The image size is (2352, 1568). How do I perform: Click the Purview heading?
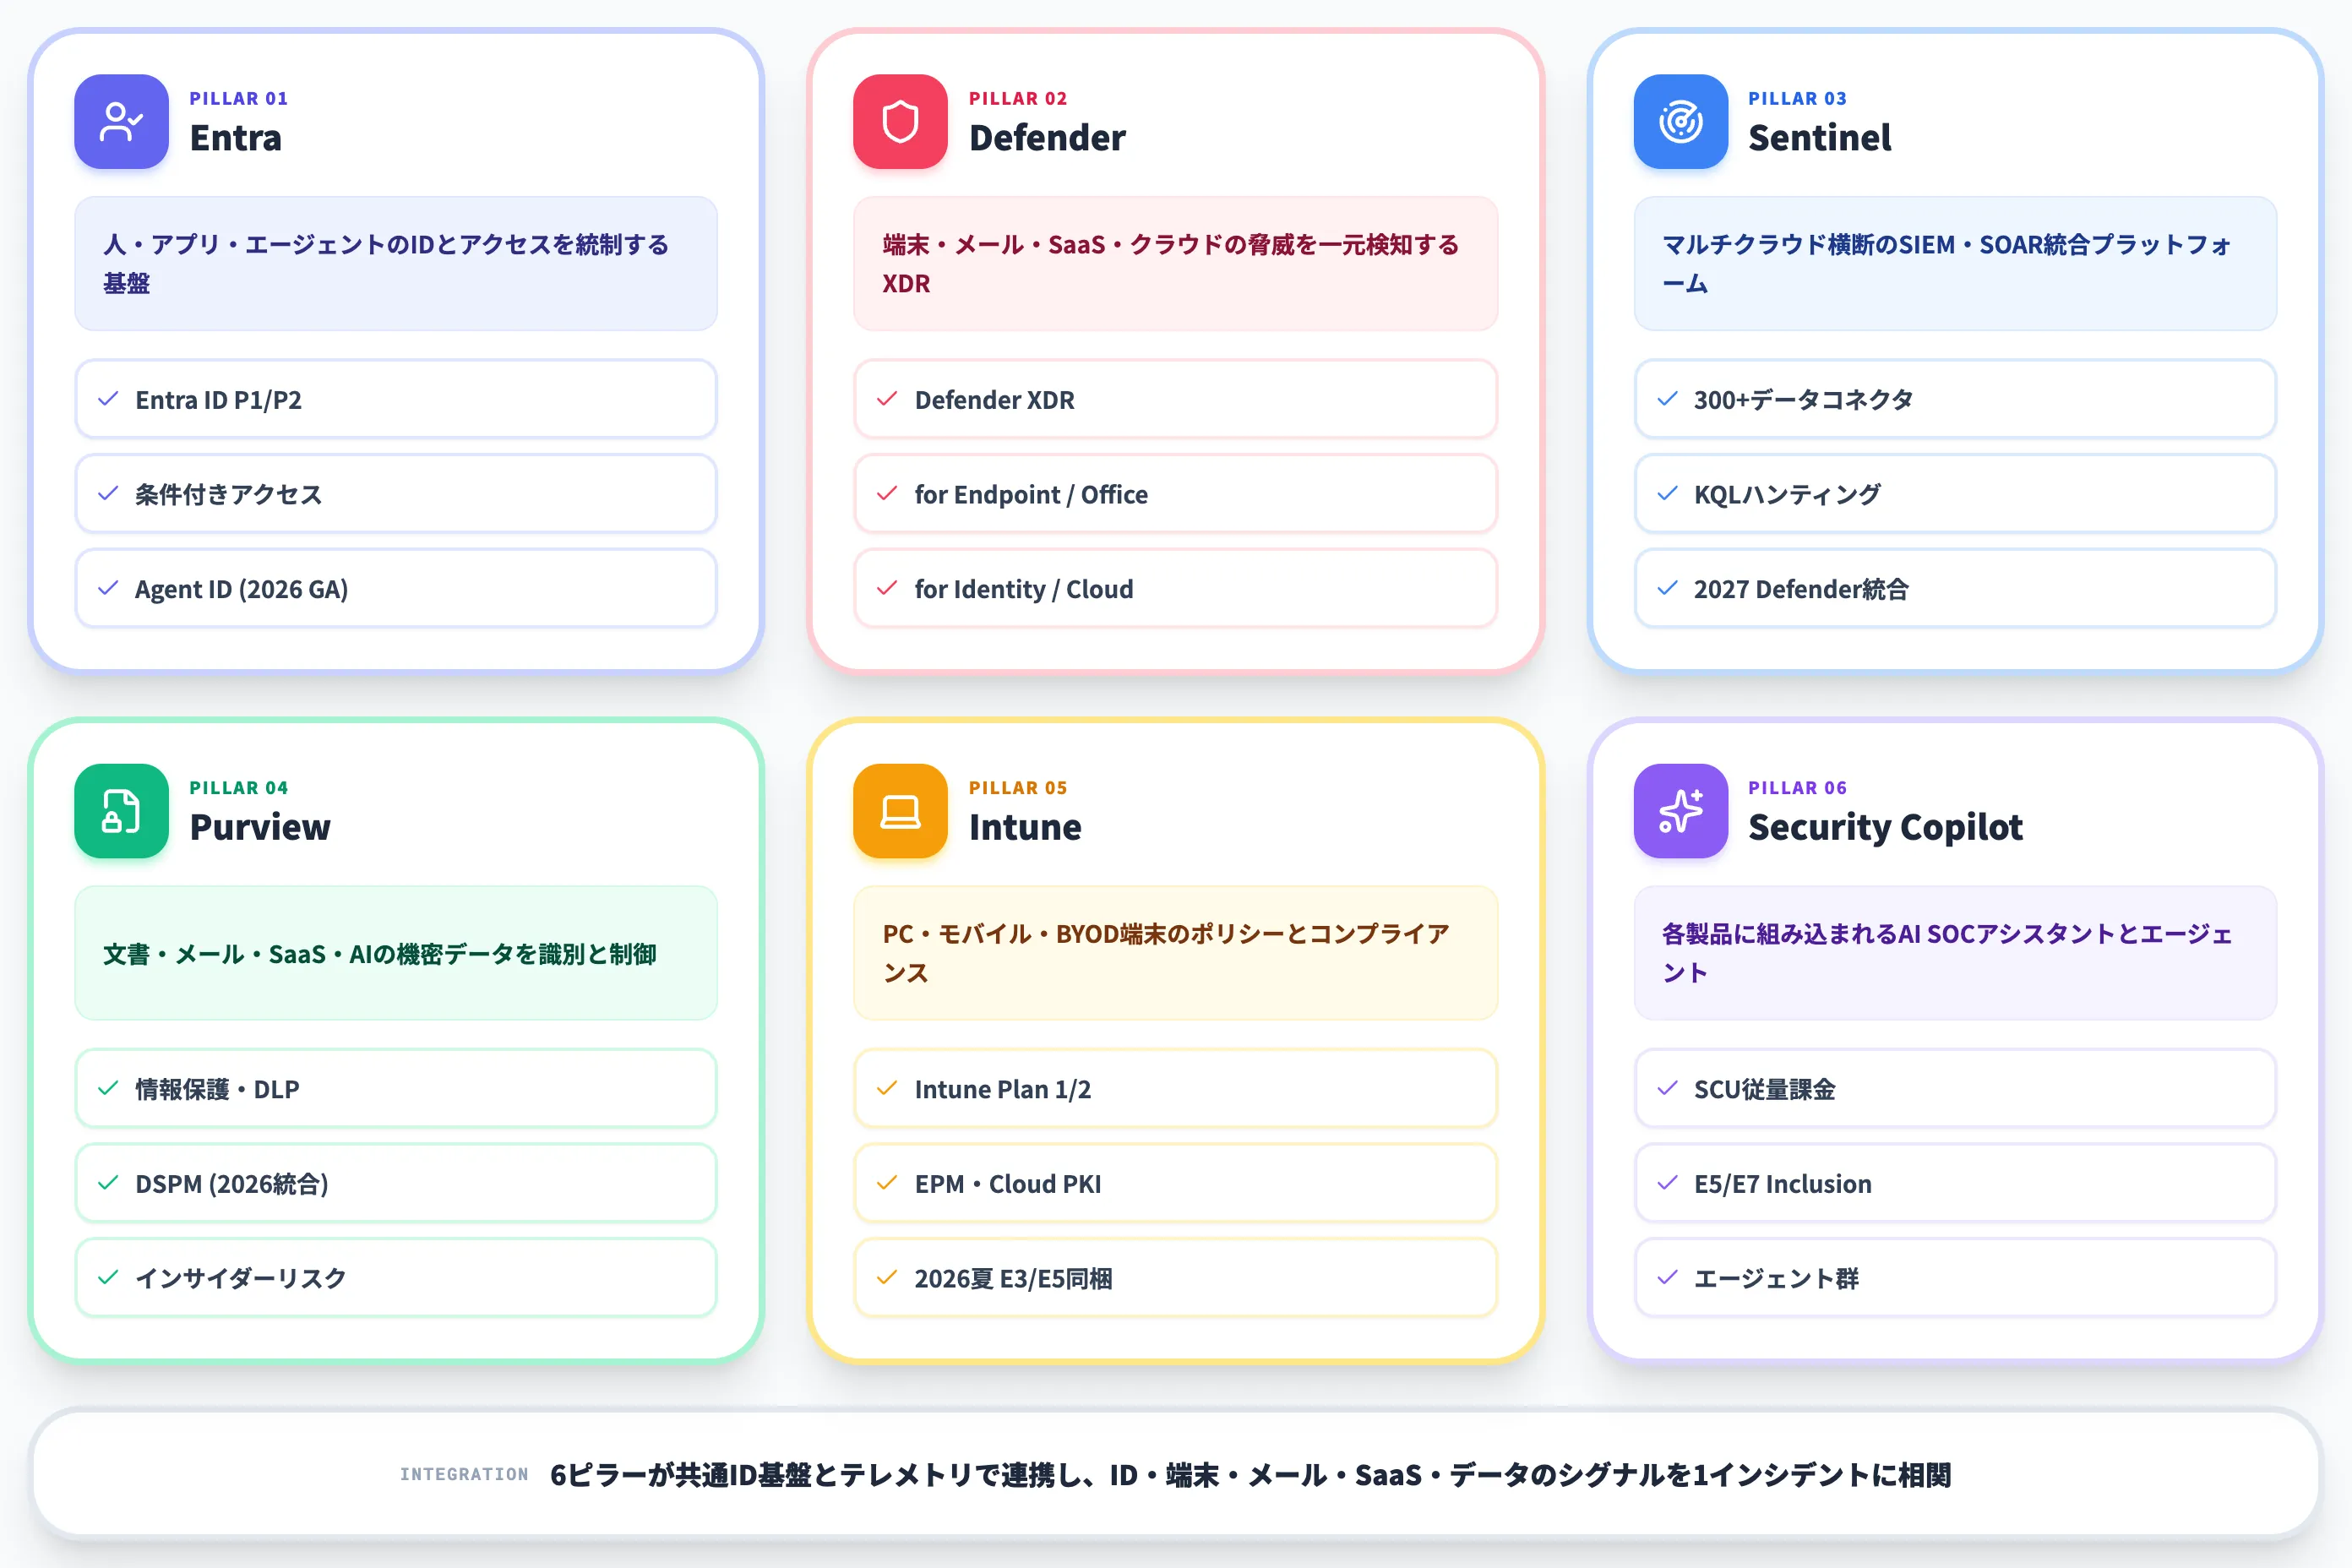[260, 827]
